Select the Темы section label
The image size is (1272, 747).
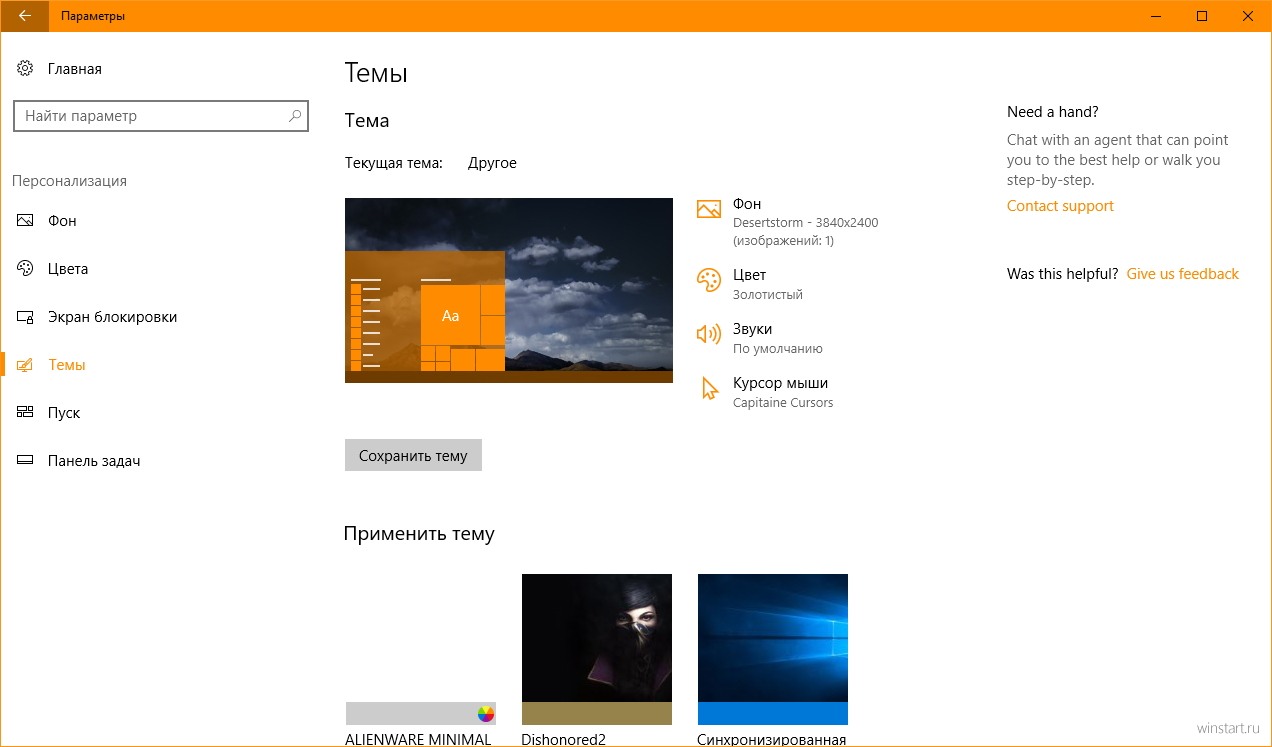[x=67, y=365]
